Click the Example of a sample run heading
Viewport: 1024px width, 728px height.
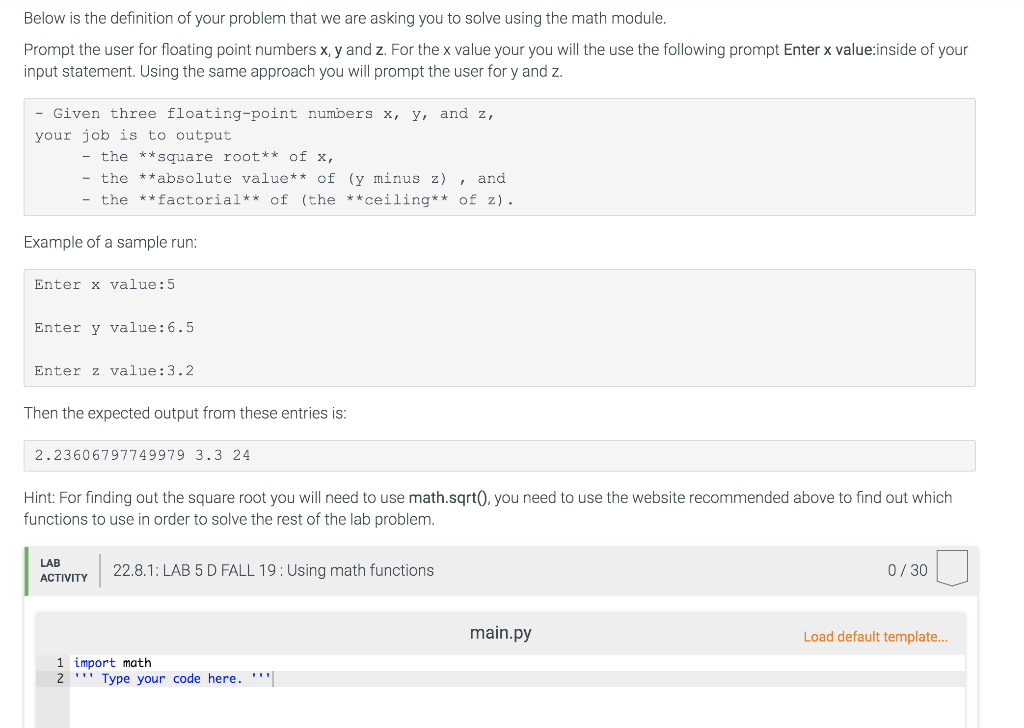click(110, 242)
